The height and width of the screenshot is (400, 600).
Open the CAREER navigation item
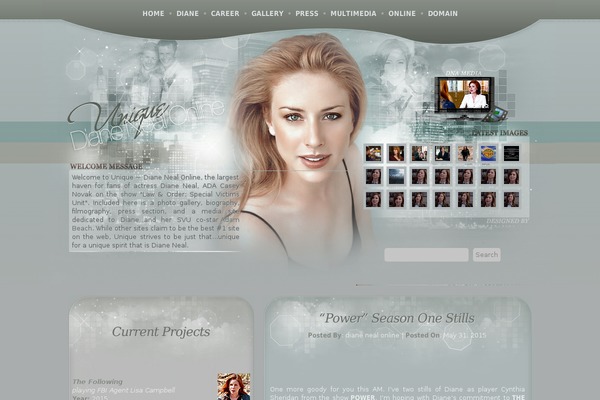[225, 13]
